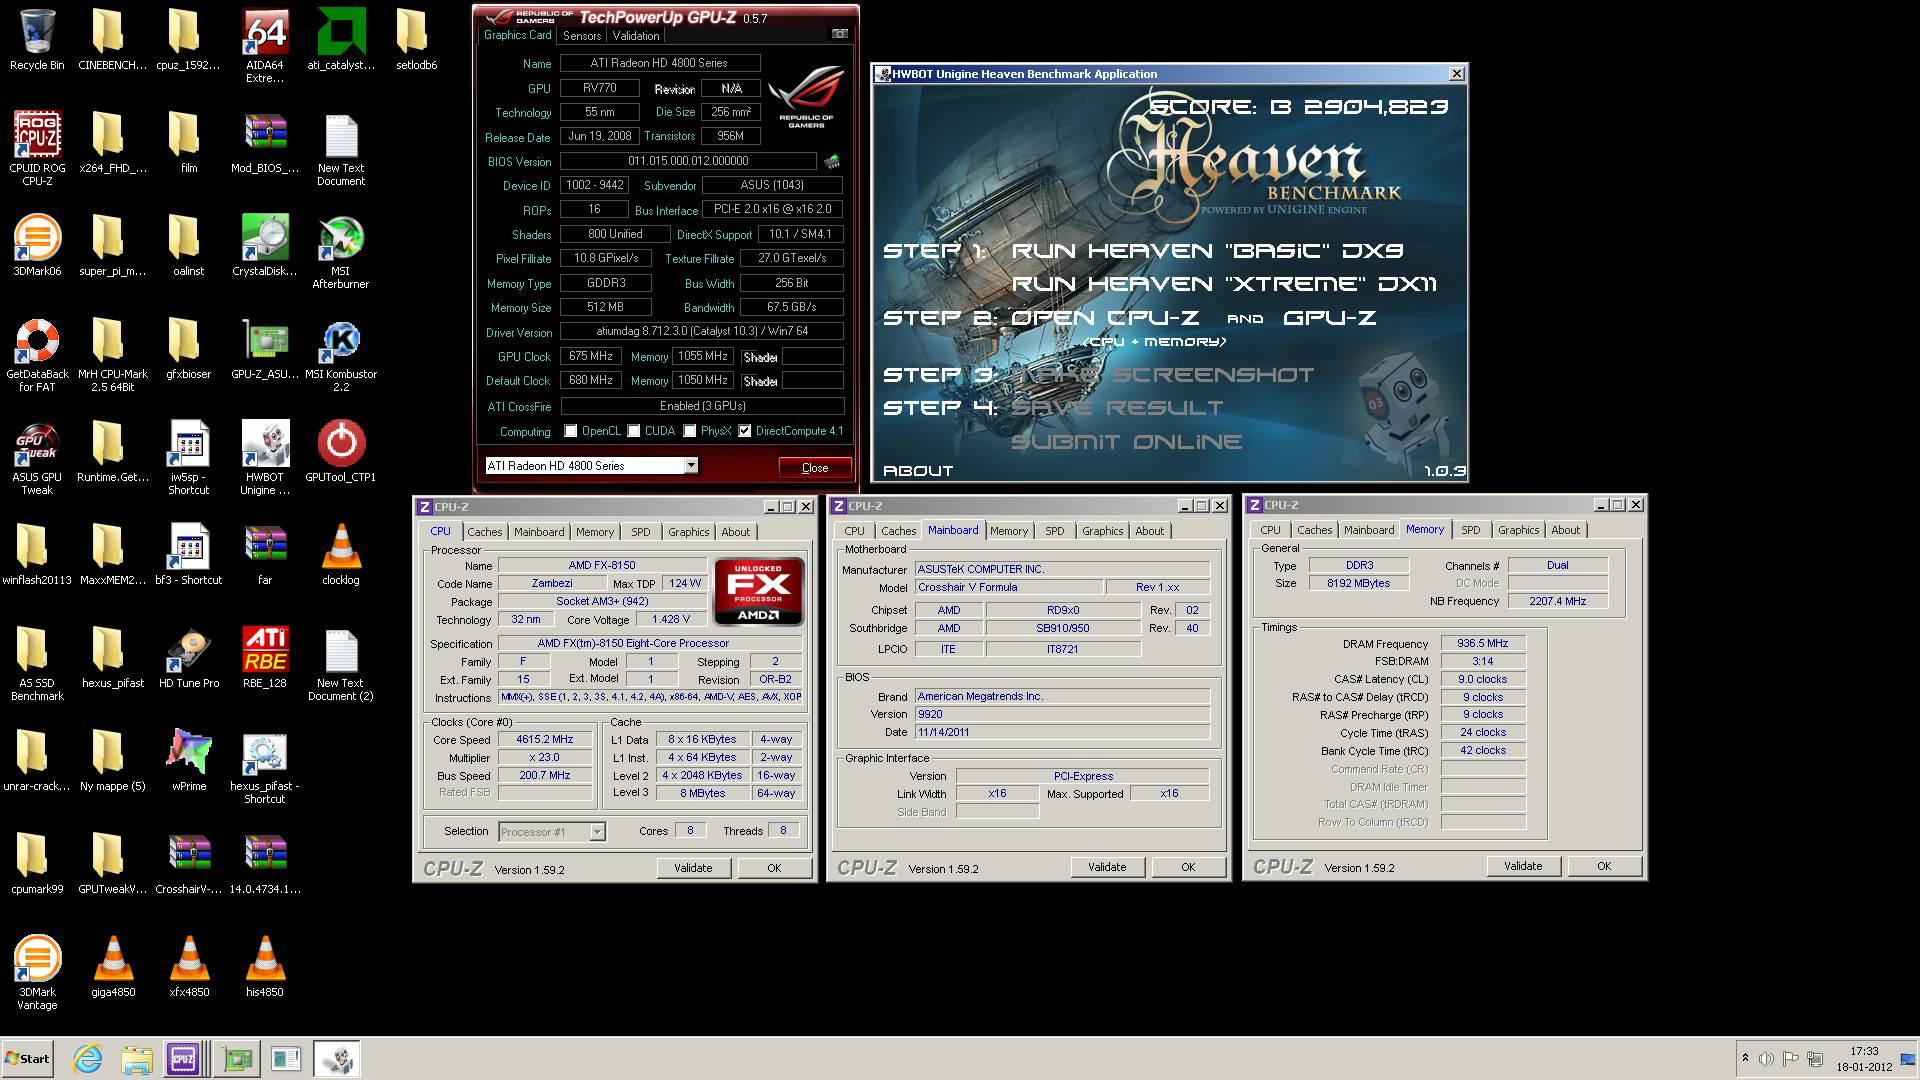Open CrystalDisk desktop shortcut

[x=265, y=245]
